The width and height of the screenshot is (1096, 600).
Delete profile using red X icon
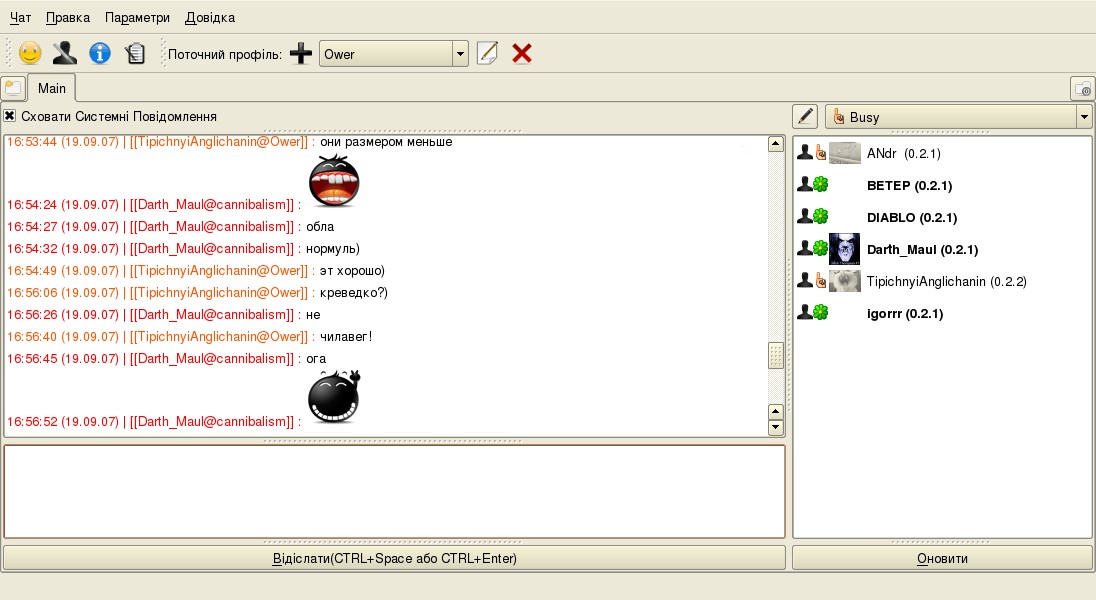(521, 54)
